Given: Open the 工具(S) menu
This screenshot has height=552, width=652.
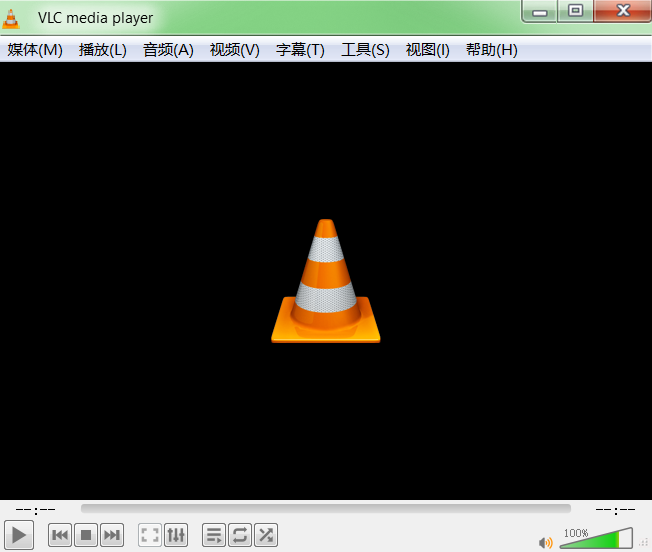Looking at the screenshot, I should pyautogui.click(x=365, y=50).
